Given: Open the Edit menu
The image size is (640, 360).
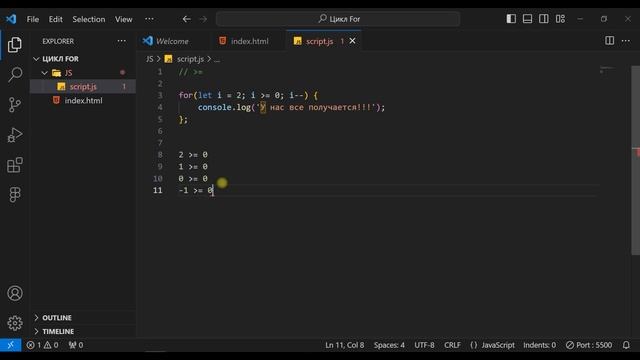Looking at the screenshot, I should pyautogui.click(x=56, y=19).
